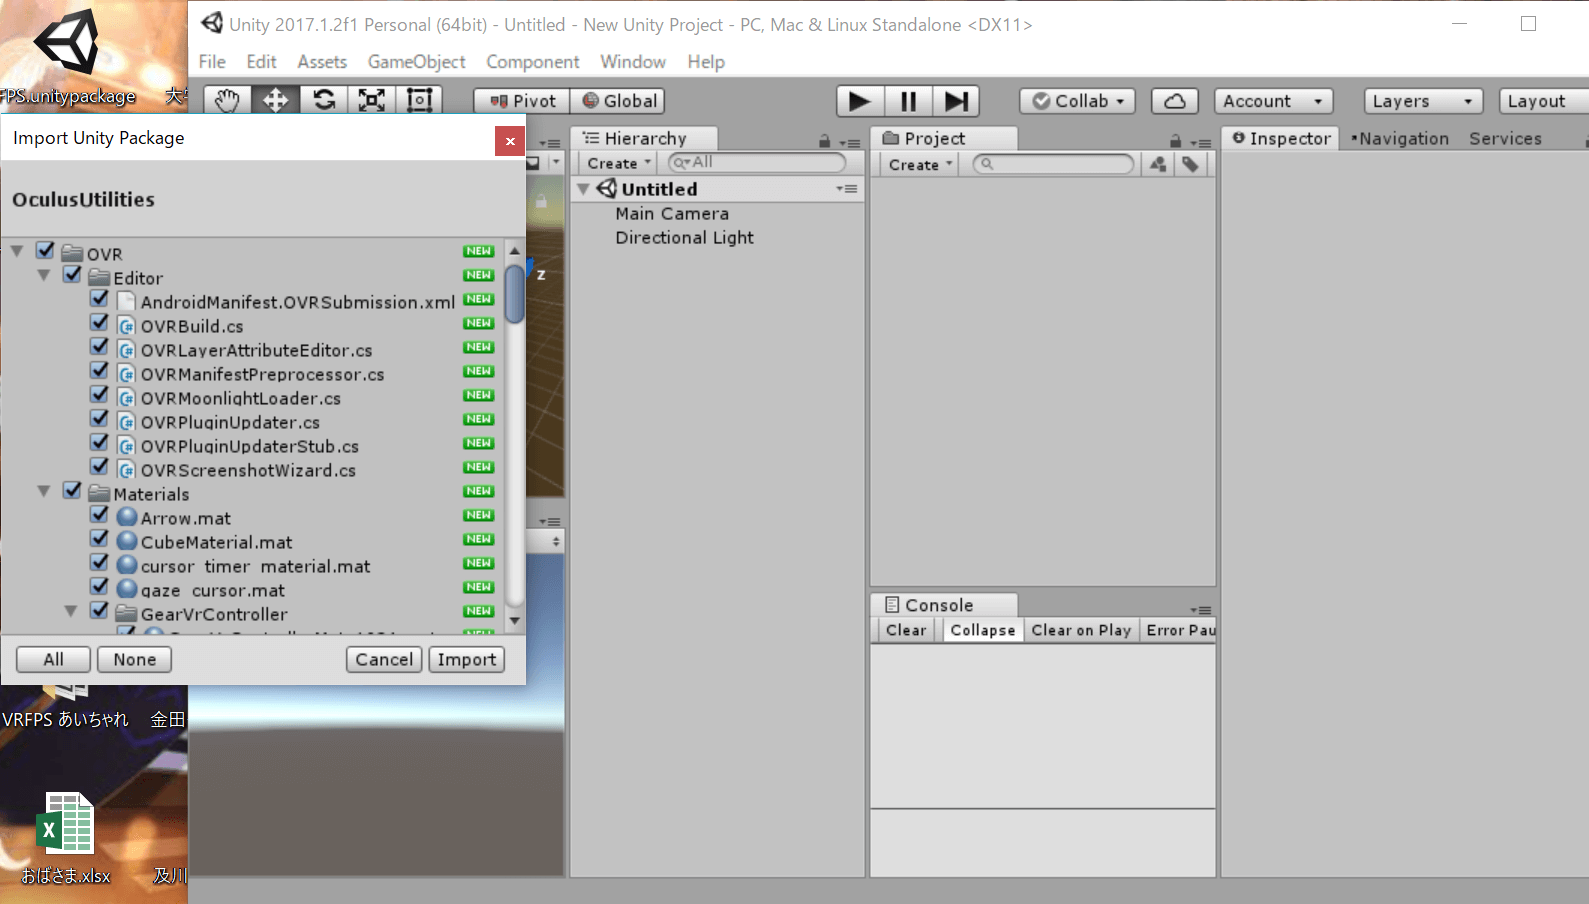The width and height of the screenshot is (1589, 904).
Task: Open the Layout dropdown
Action: (x=1544, y=101)
